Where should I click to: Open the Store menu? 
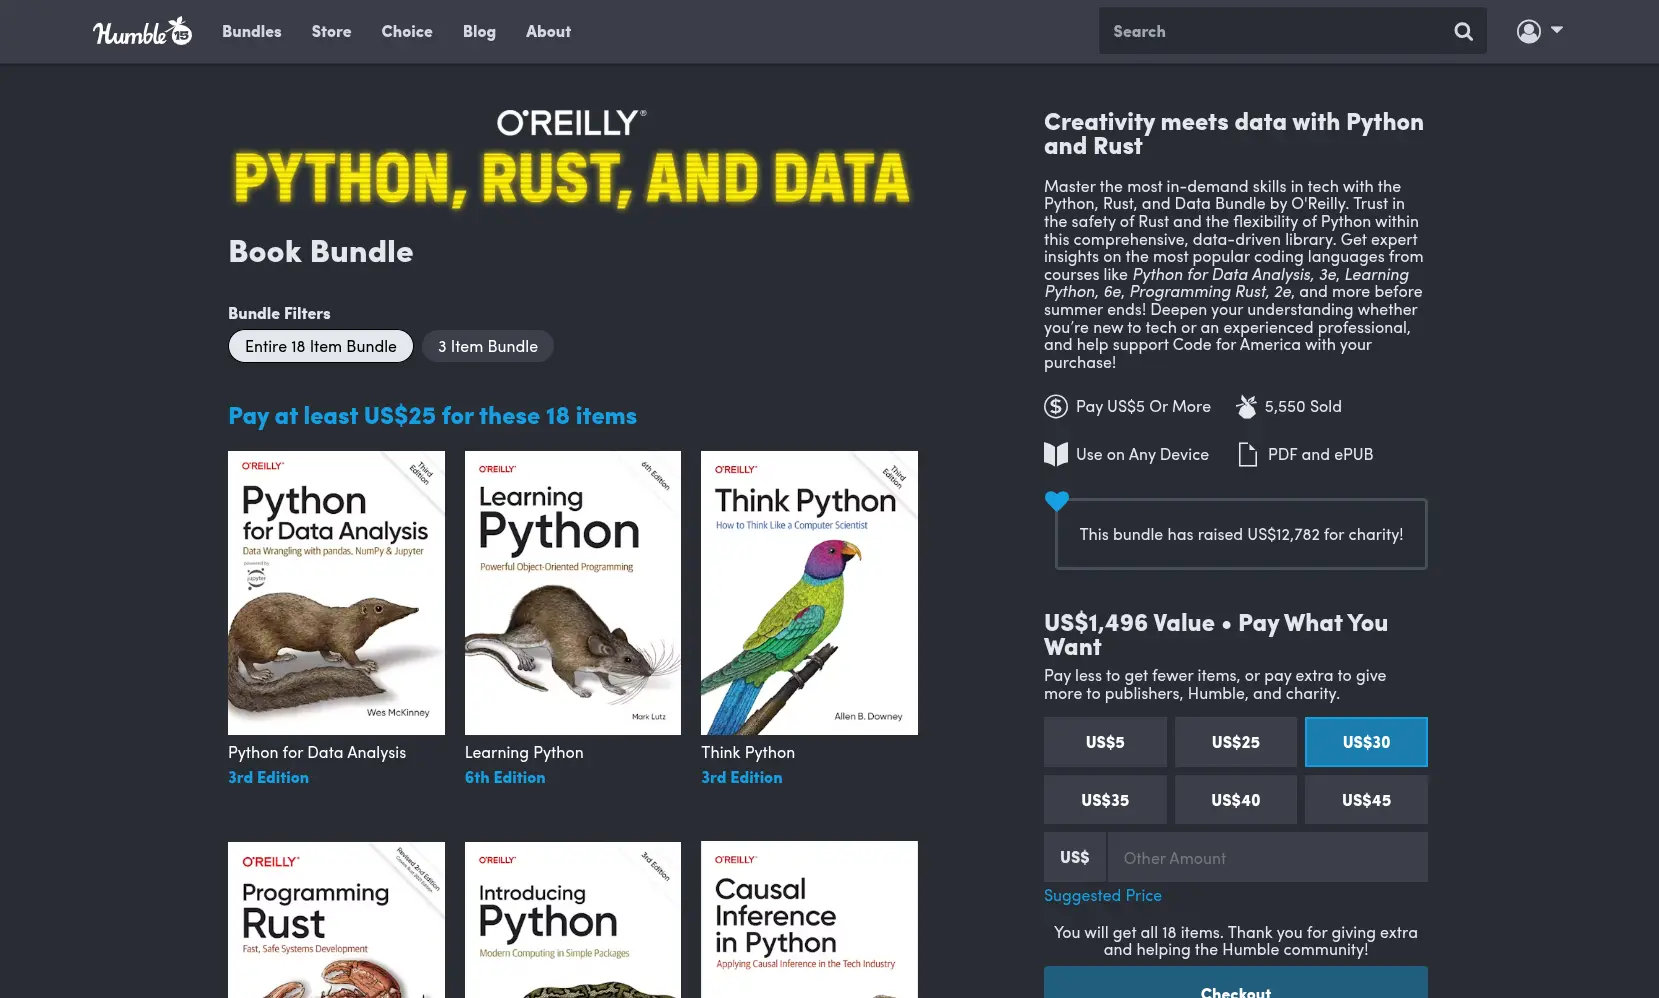point(331,32)
